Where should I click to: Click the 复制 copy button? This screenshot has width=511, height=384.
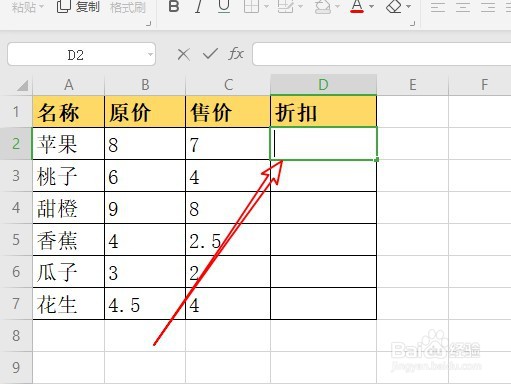[x=78, y=6]
